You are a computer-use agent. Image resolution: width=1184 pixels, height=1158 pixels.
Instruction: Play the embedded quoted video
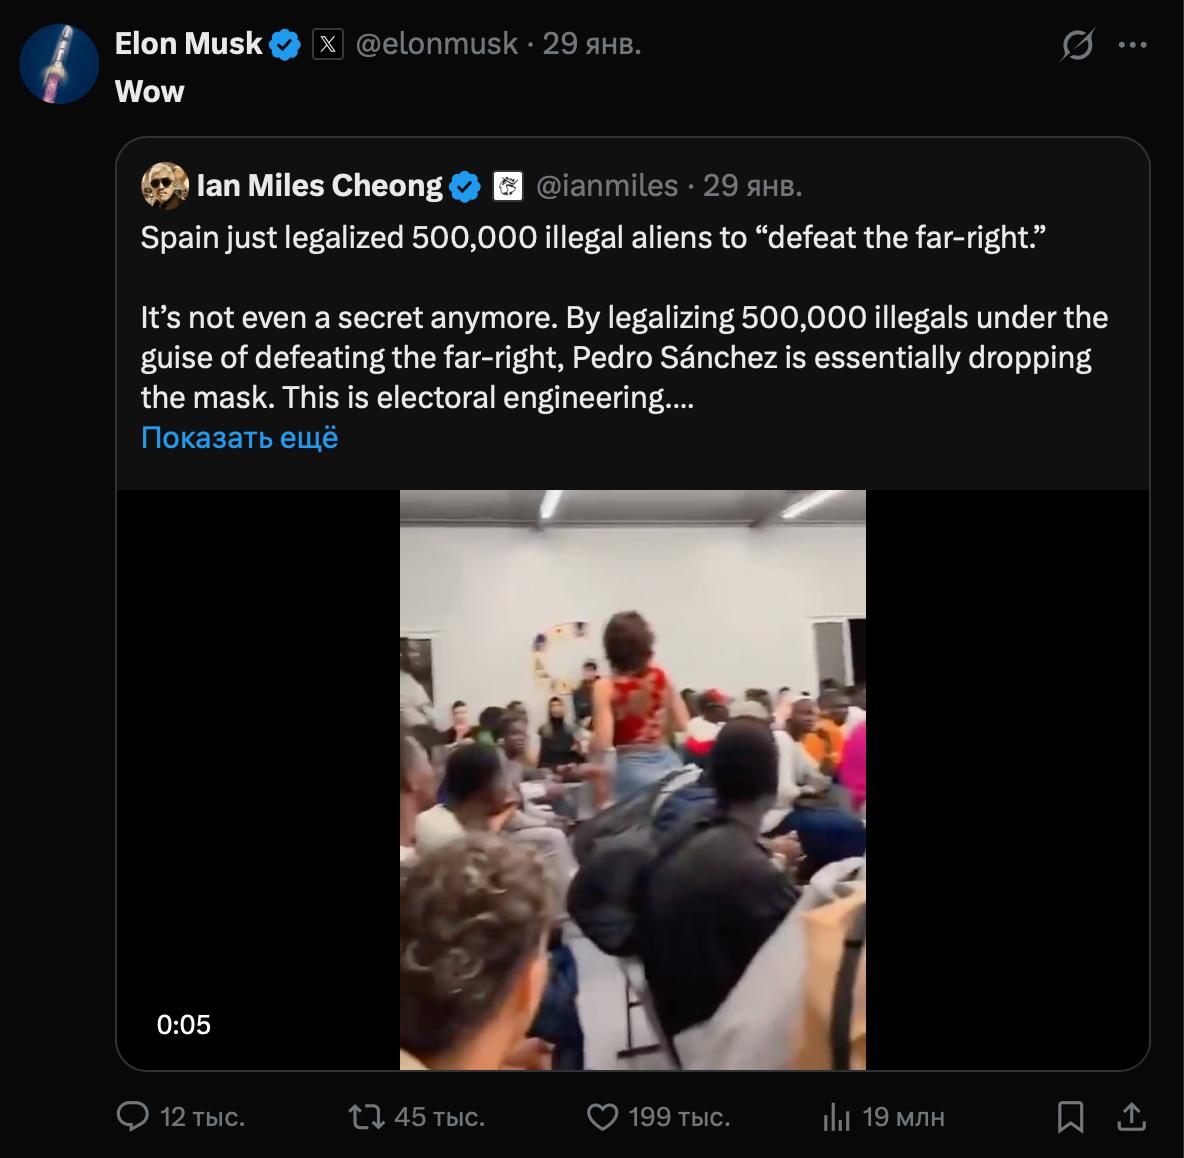point(632,780)
